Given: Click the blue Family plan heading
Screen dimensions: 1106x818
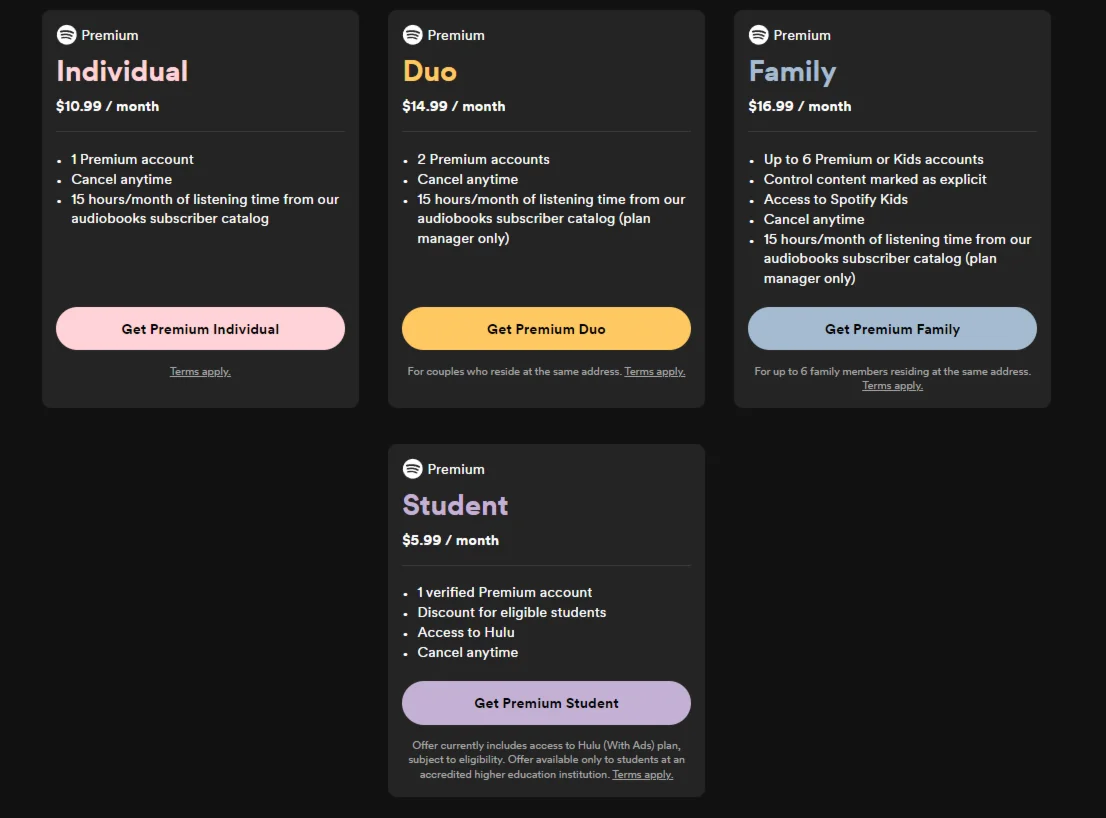Looking at the screenshot, I should (792, 72).
